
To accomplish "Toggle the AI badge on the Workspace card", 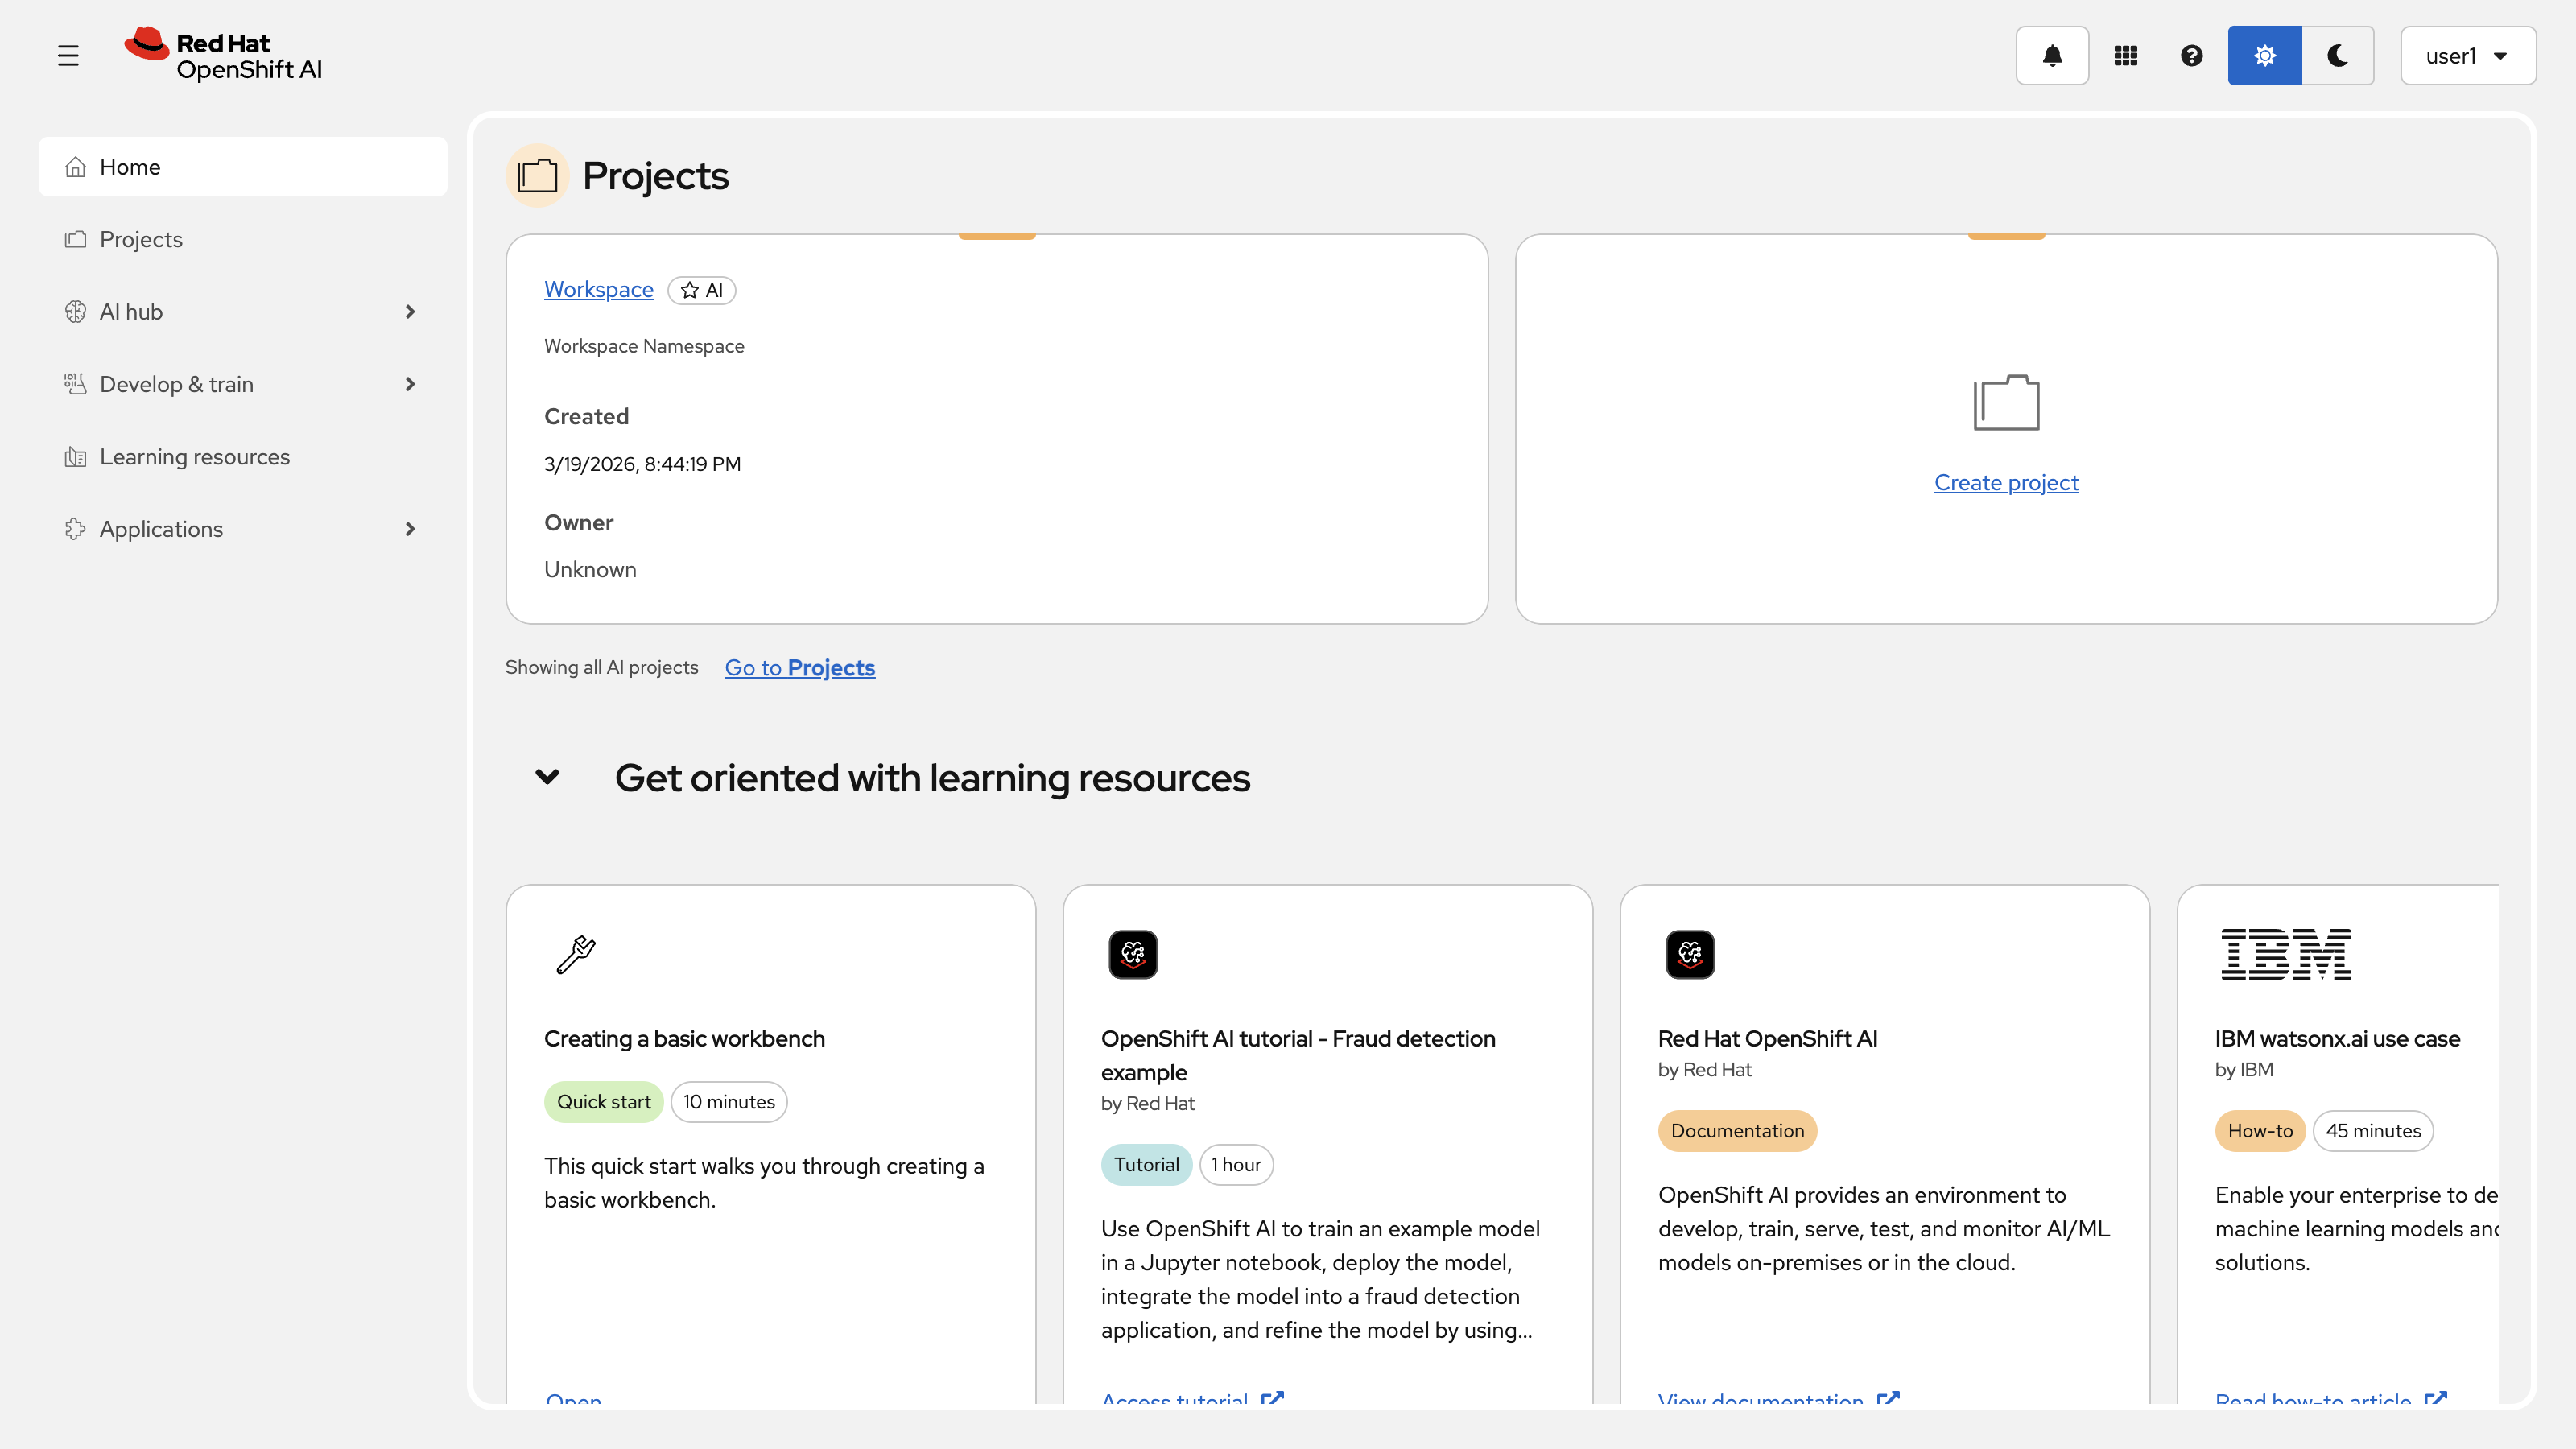I will pyautogui.click(x=701, y=290).
